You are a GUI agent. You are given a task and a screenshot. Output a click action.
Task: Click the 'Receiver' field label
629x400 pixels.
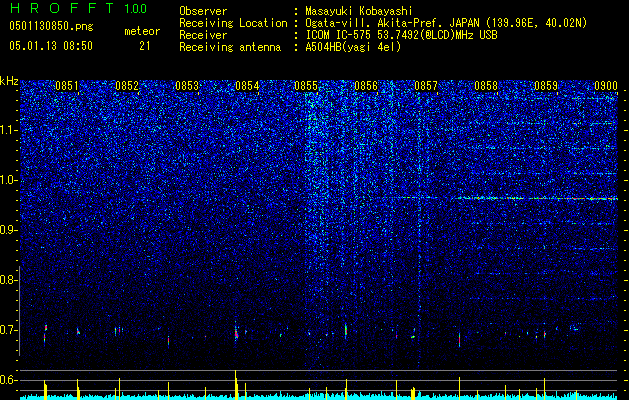(203, 35)
